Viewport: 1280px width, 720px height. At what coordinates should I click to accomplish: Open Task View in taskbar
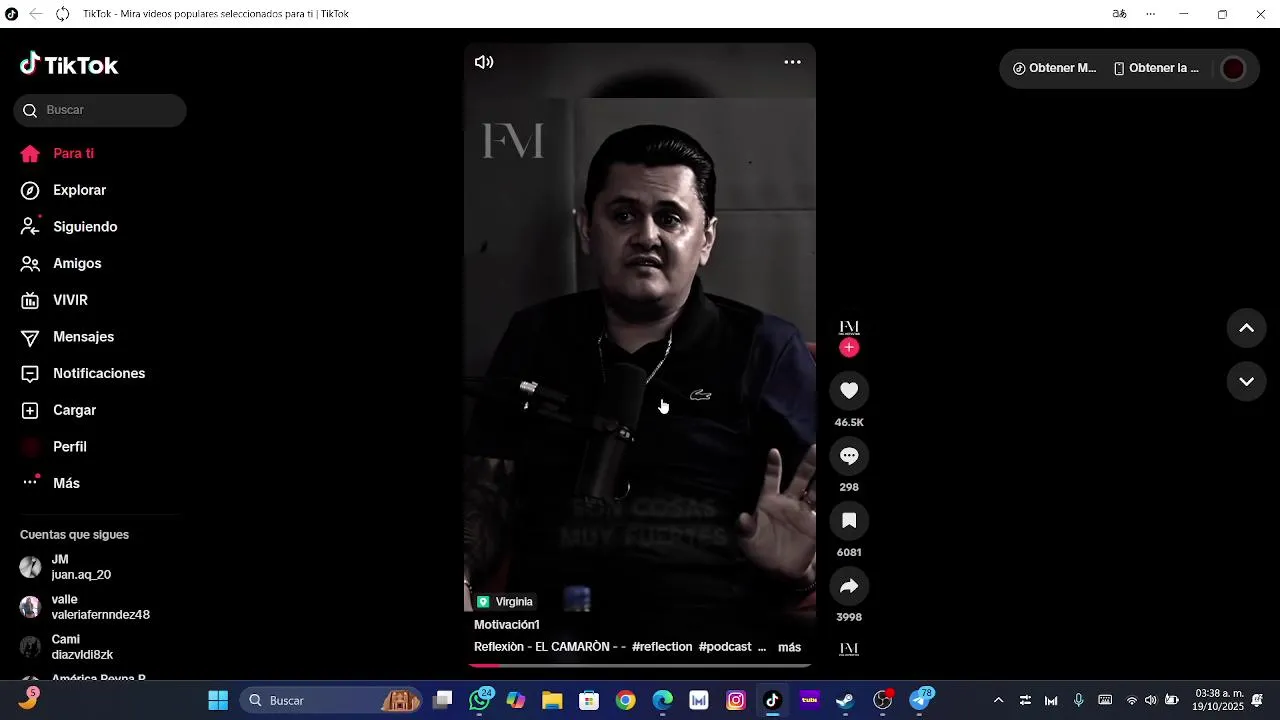click(443, 700)
